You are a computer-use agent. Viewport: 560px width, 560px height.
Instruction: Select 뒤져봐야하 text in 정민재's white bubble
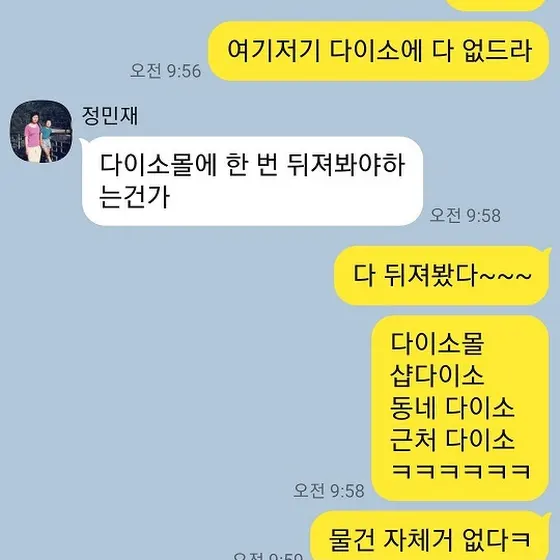(346, 165)
